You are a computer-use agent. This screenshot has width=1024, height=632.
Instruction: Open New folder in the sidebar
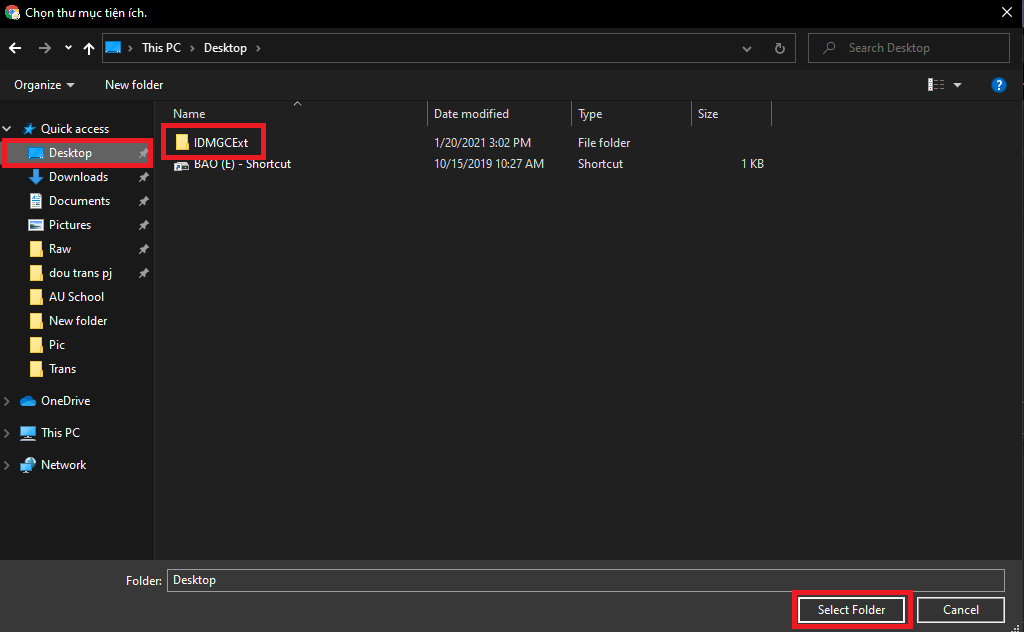pos(78,321)
